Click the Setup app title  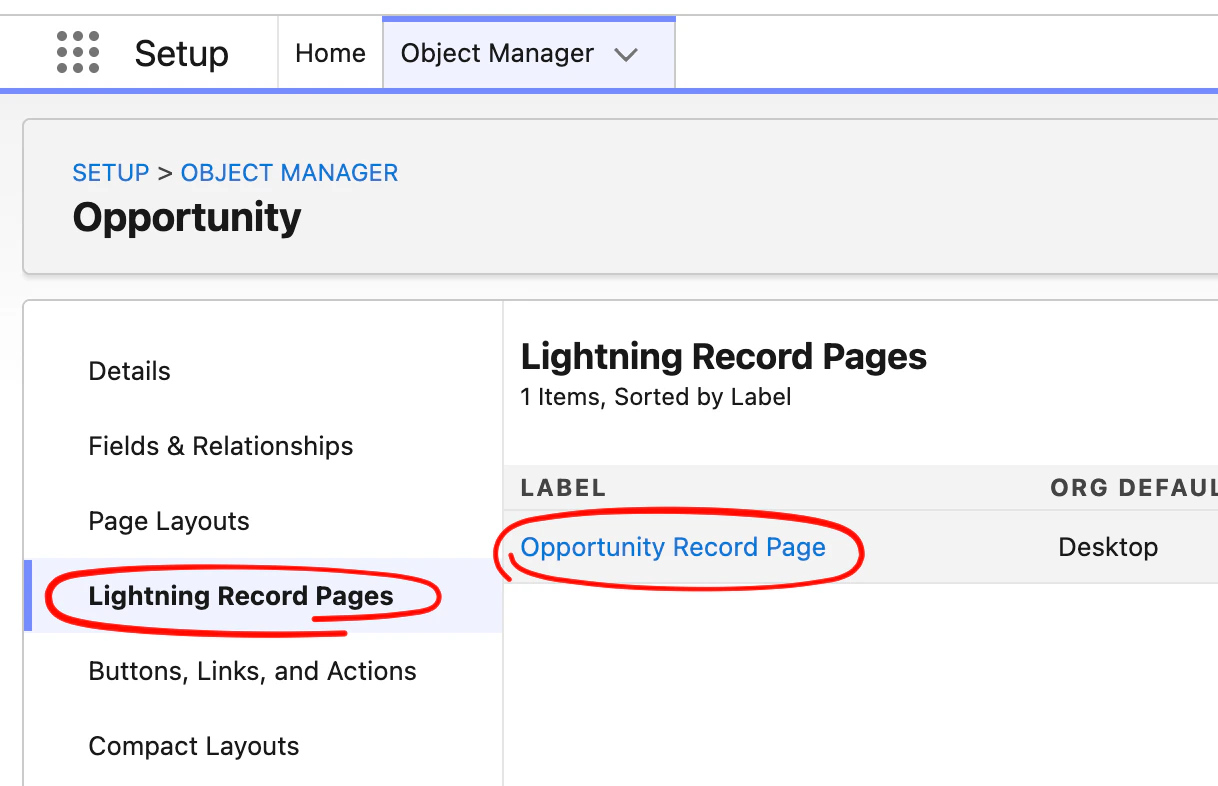(182, 53)
